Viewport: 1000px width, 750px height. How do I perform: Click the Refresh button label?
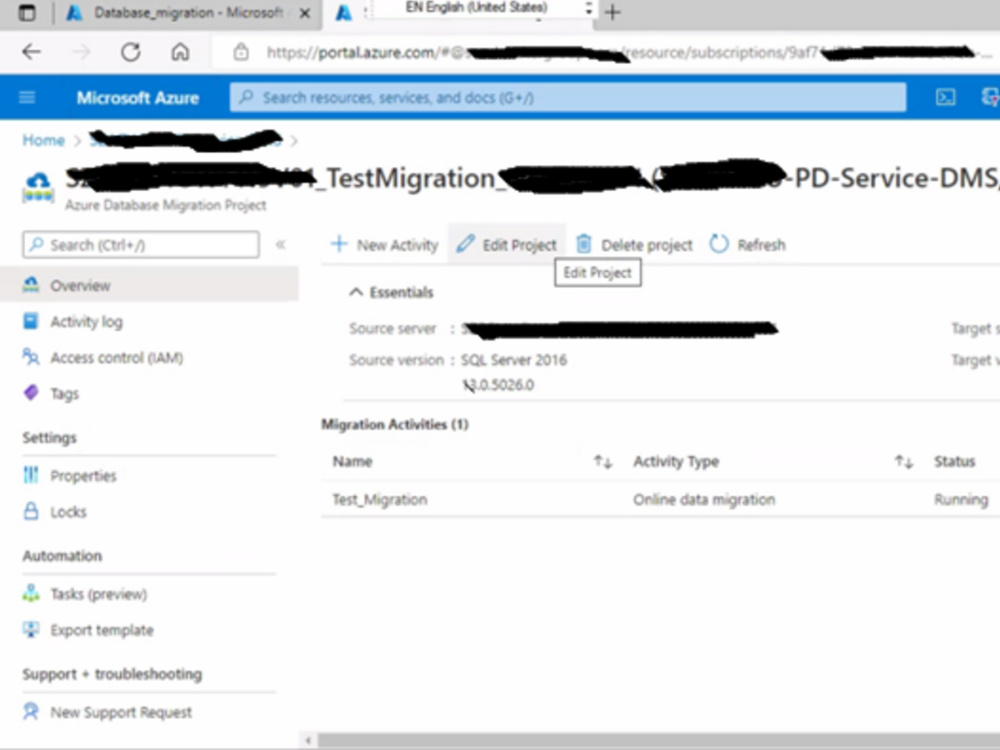[761, 245]
